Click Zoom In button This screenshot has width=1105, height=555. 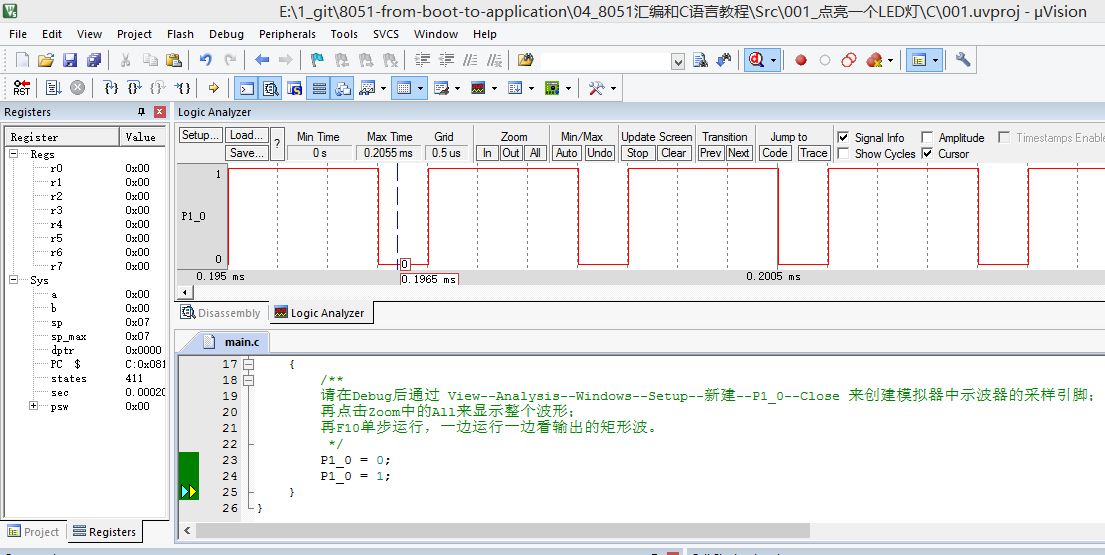tap(487, 153)
